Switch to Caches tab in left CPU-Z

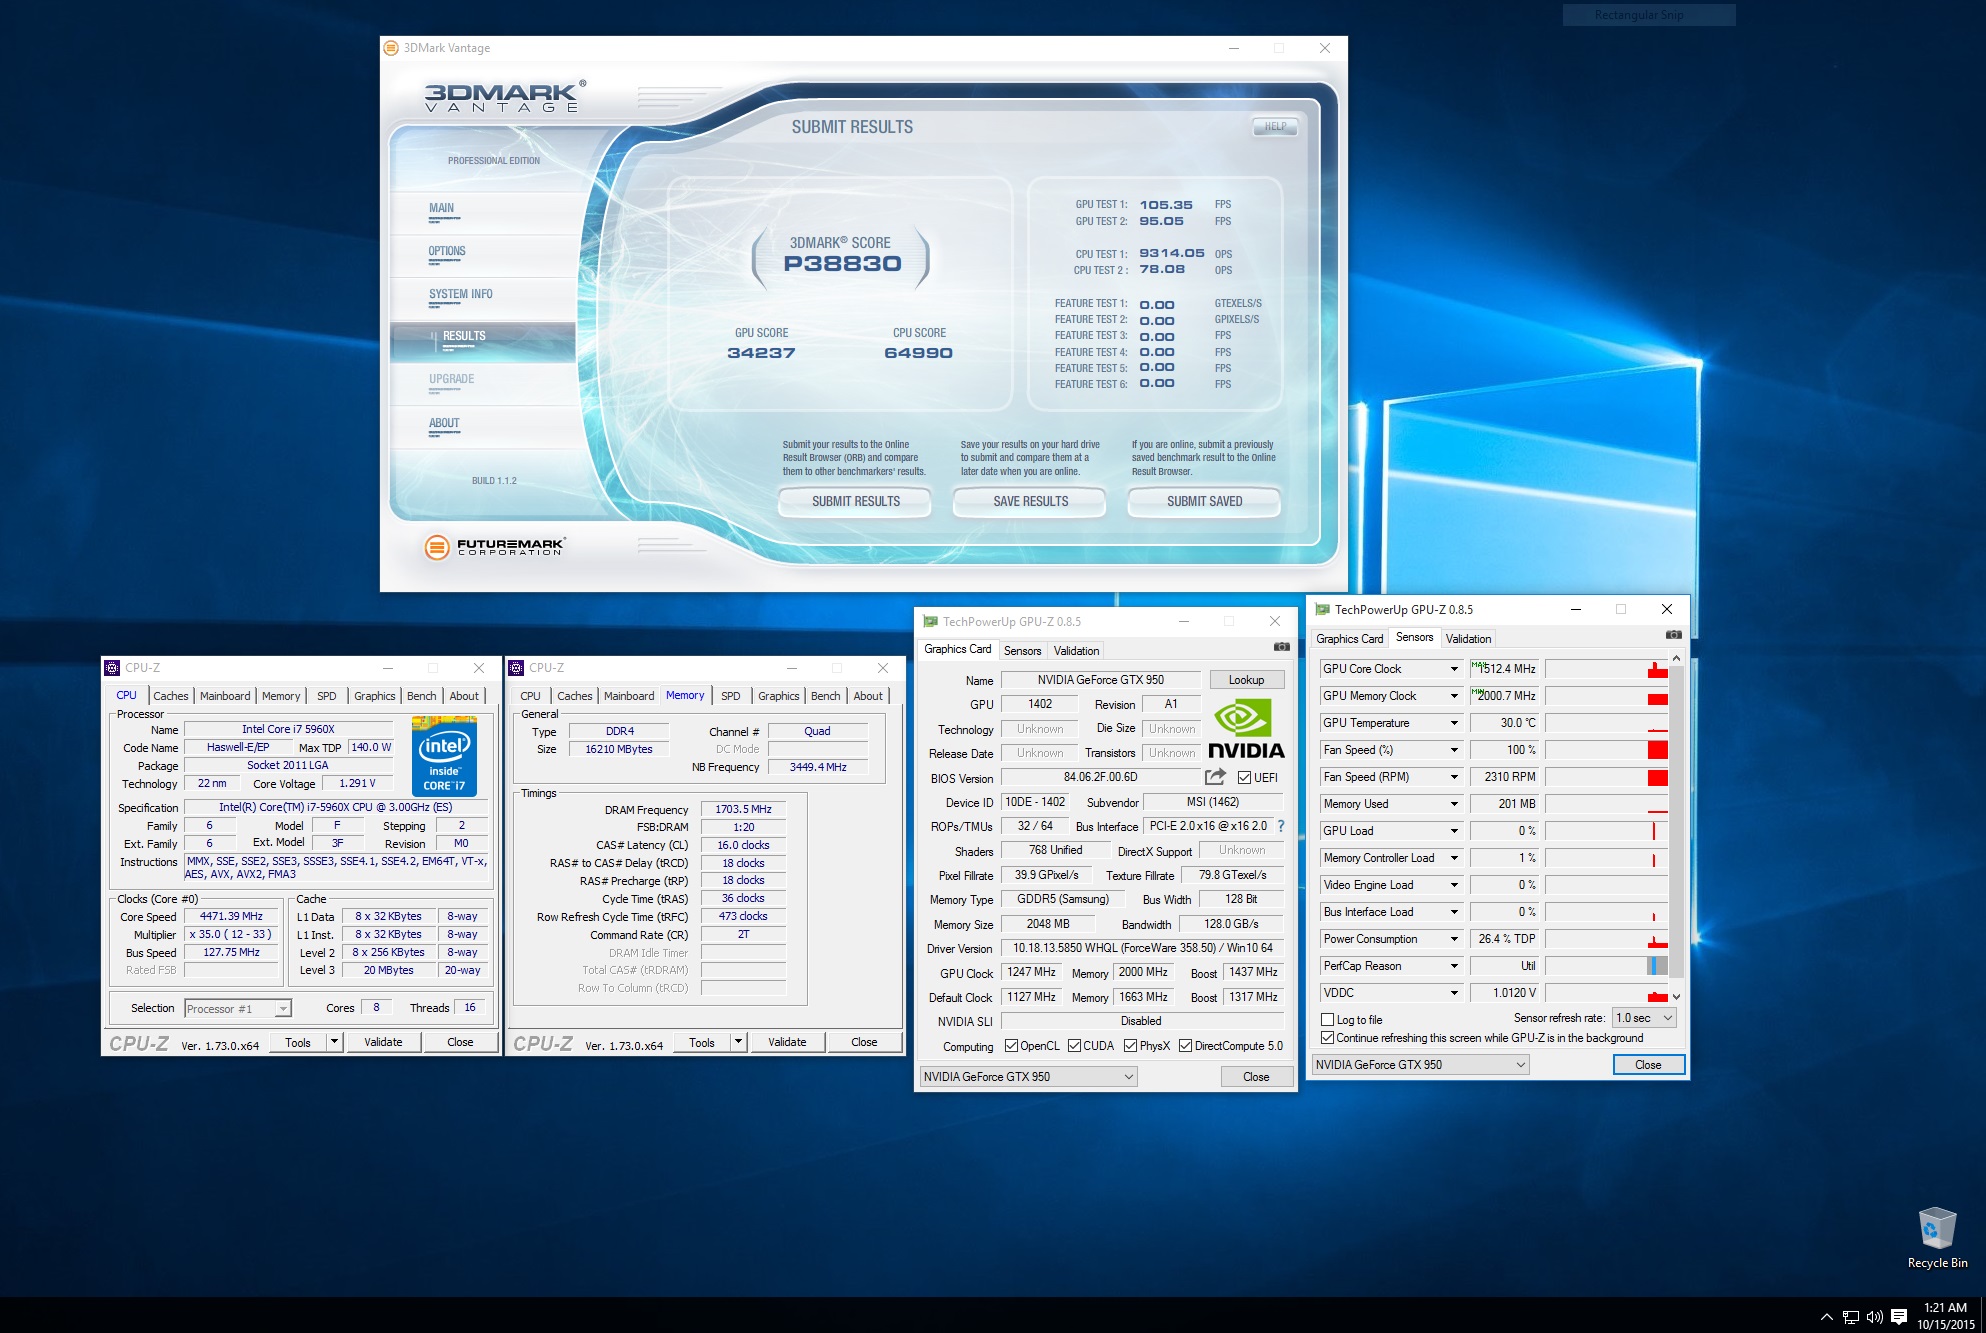[170, 696]
